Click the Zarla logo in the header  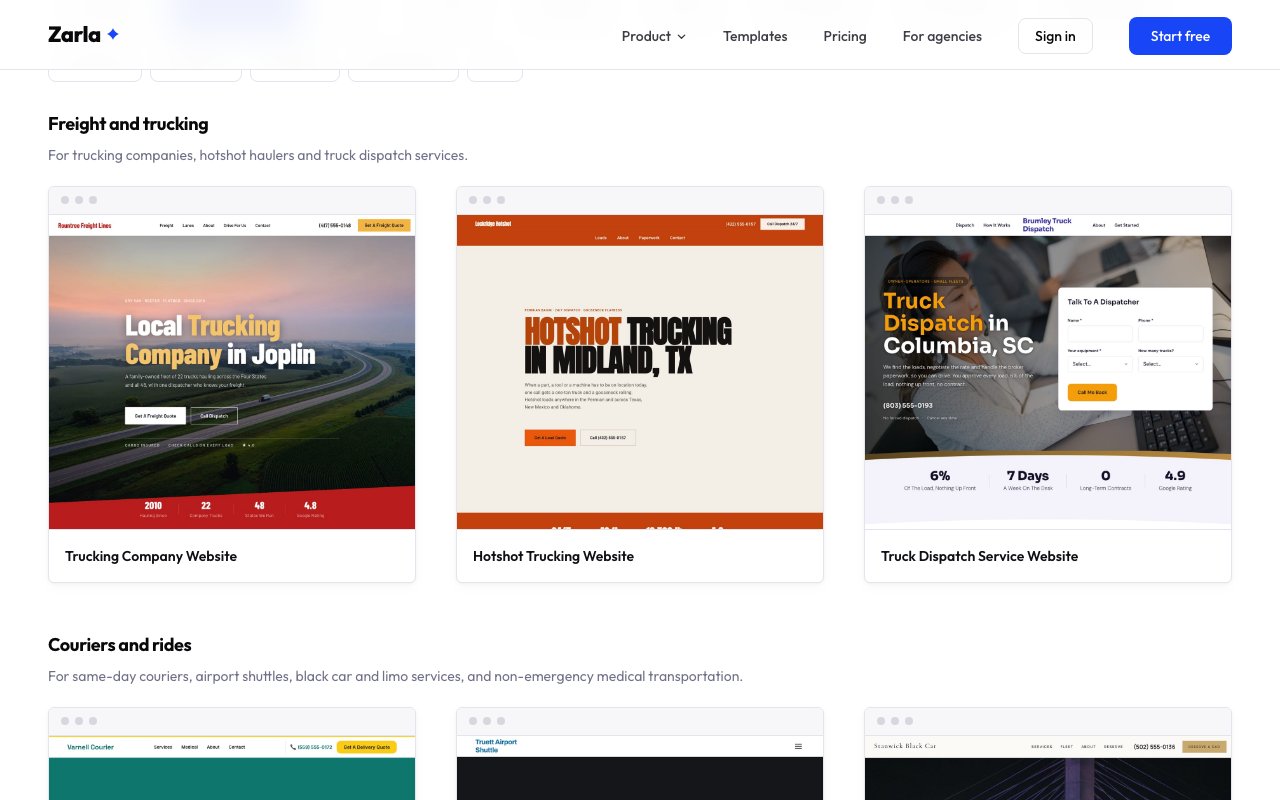click(84, 35)
